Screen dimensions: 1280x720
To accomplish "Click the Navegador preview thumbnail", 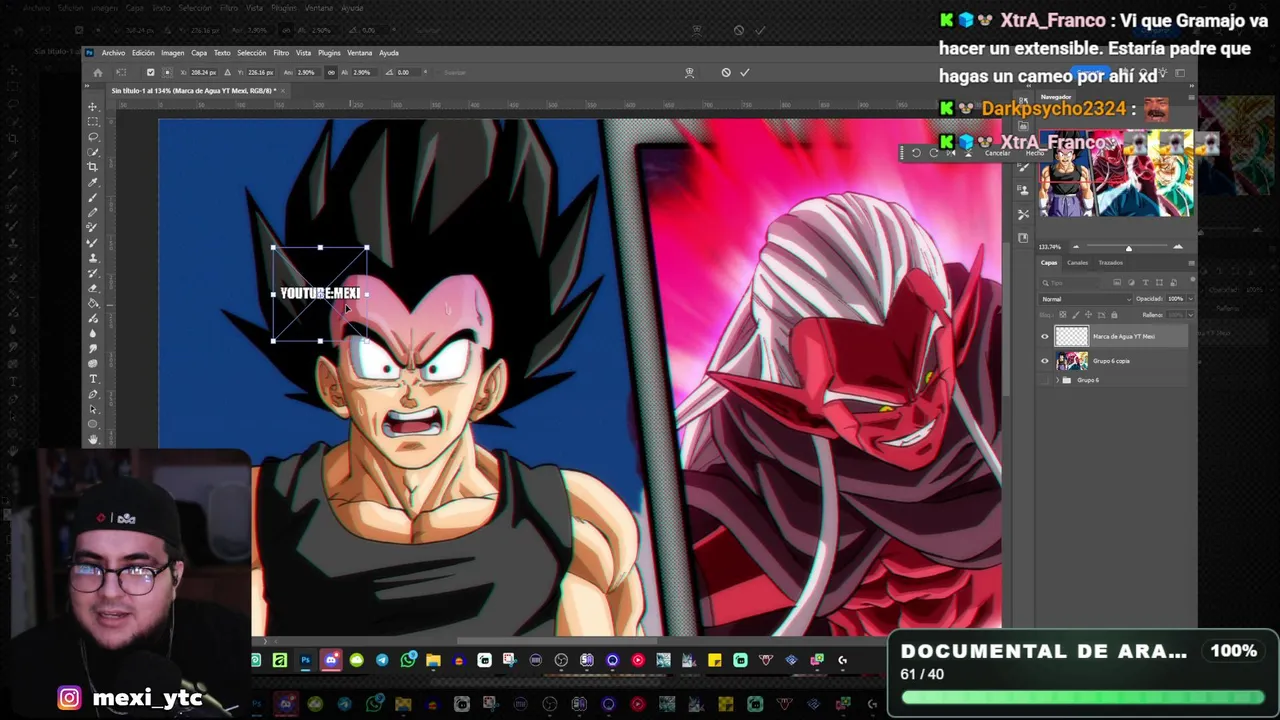I will [x=1116, y=173].
